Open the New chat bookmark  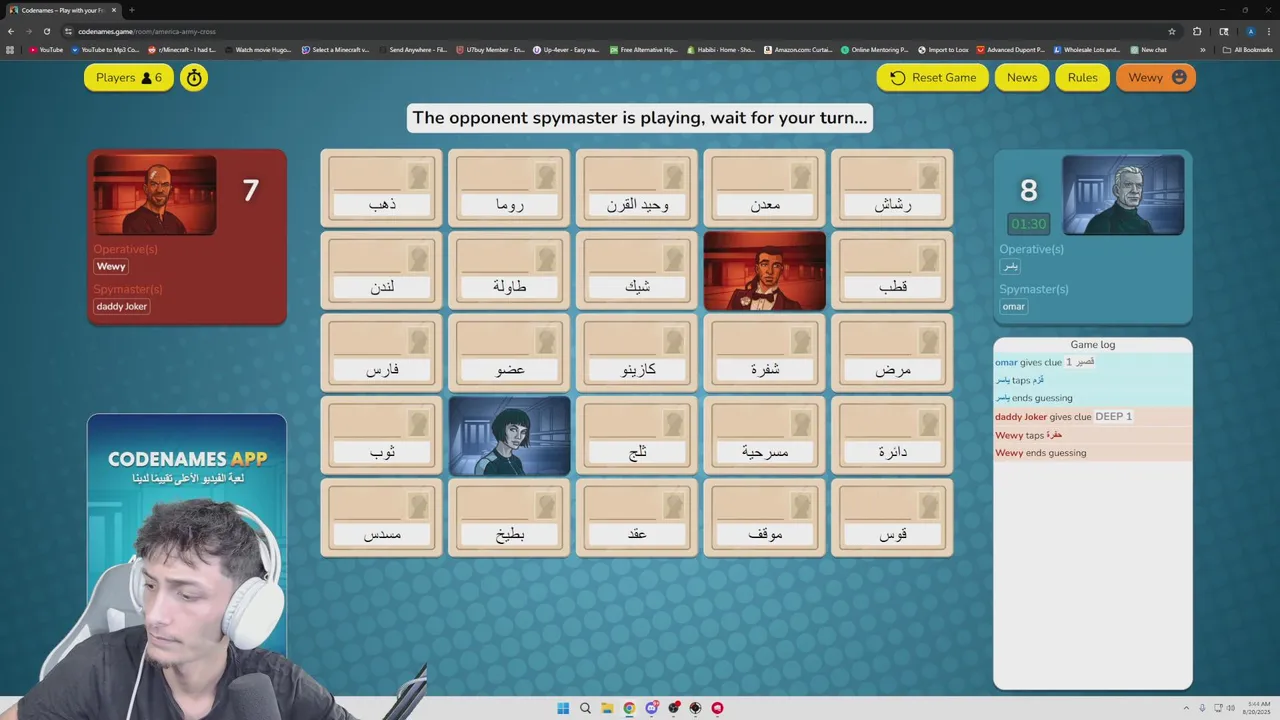click(1149, 49)
